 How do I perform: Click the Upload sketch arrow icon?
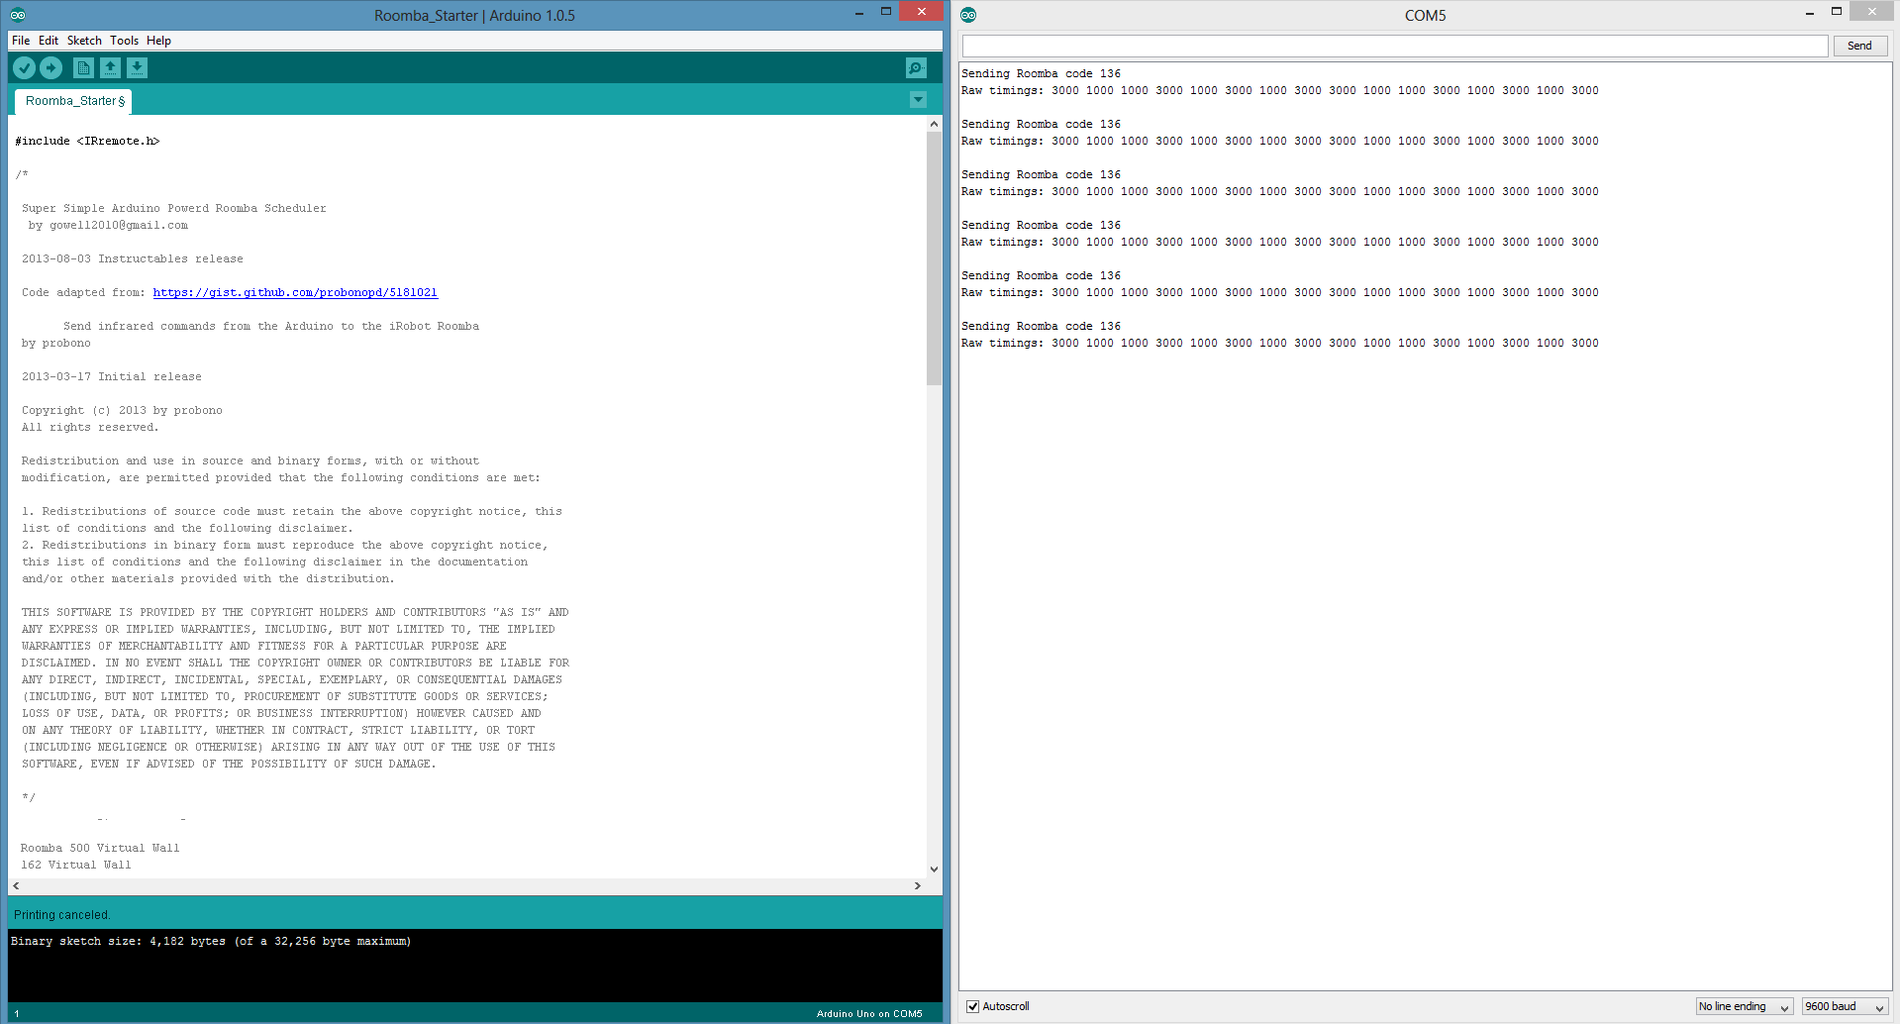click(51, 68)
